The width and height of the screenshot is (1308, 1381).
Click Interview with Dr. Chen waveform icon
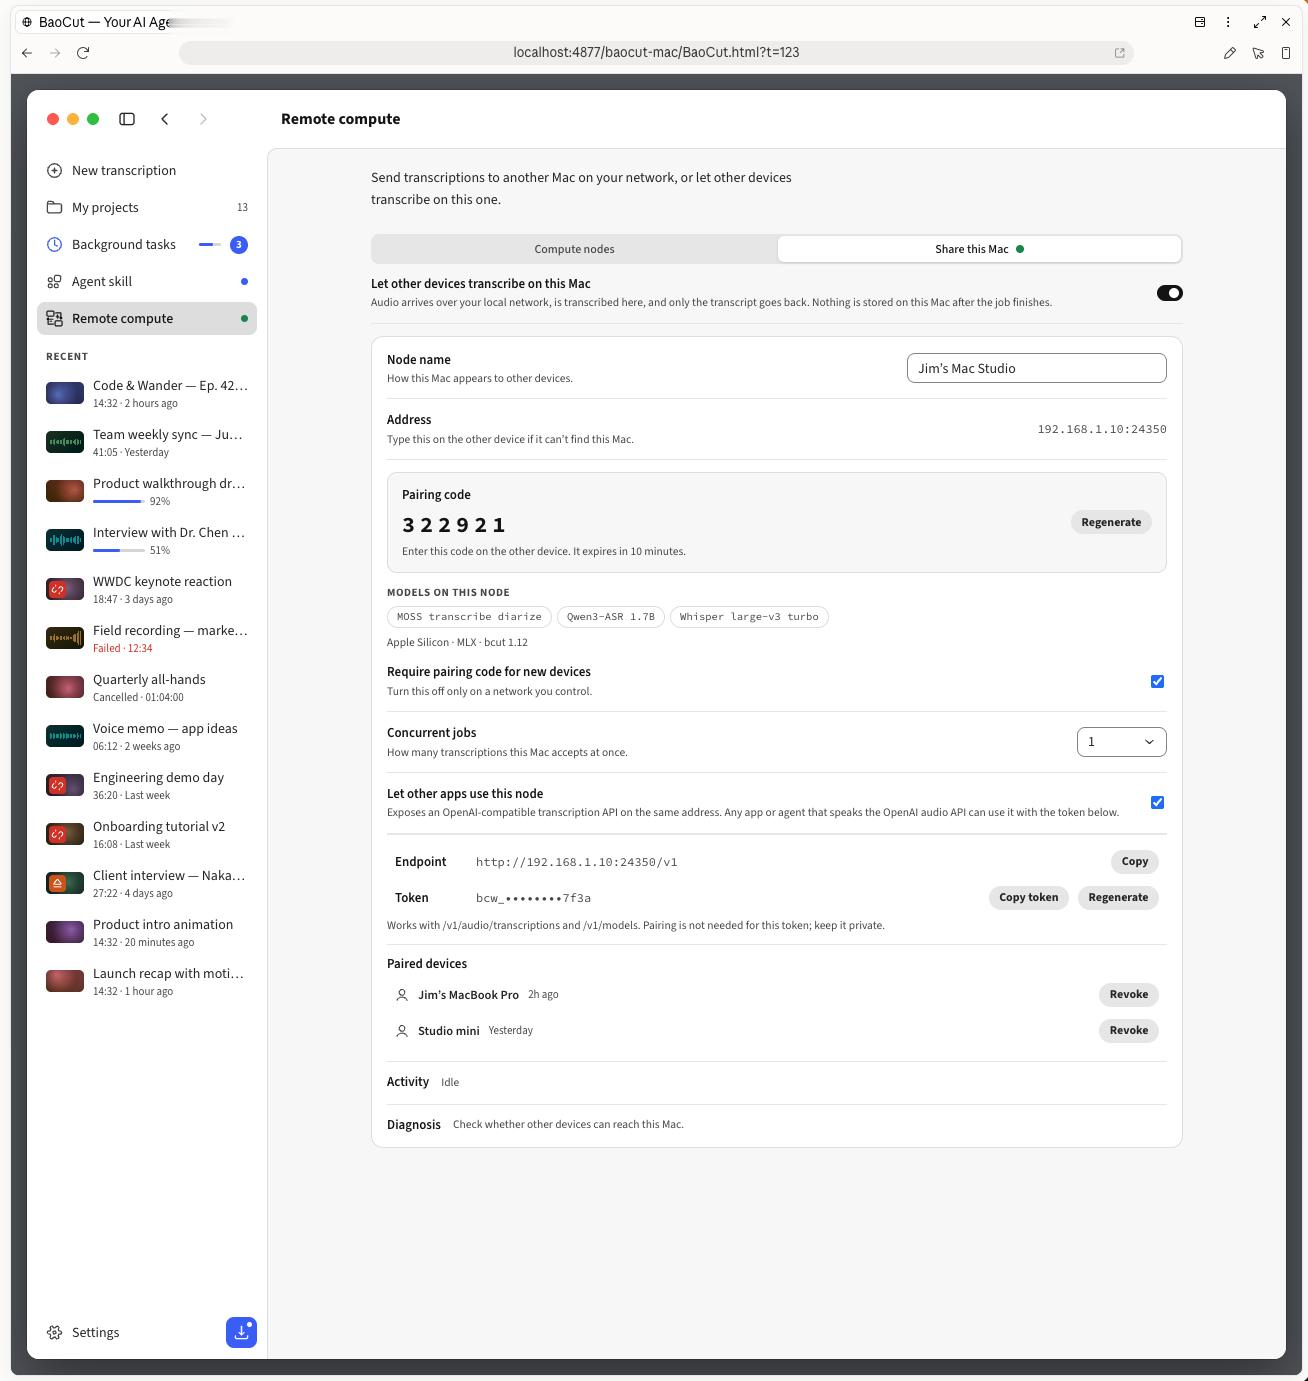(x=65, y=540)
